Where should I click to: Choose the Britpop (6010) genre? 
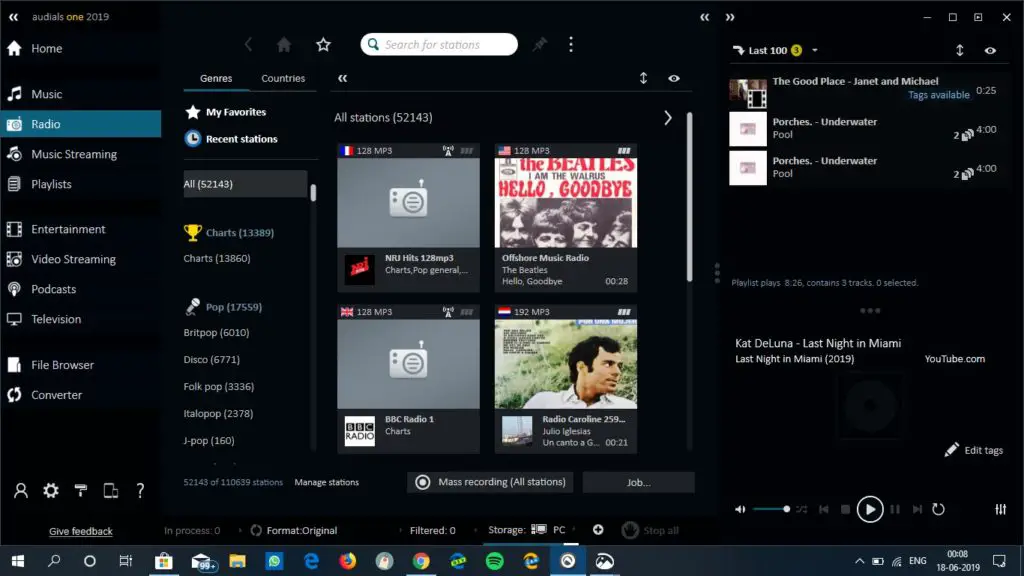(216, 332)
